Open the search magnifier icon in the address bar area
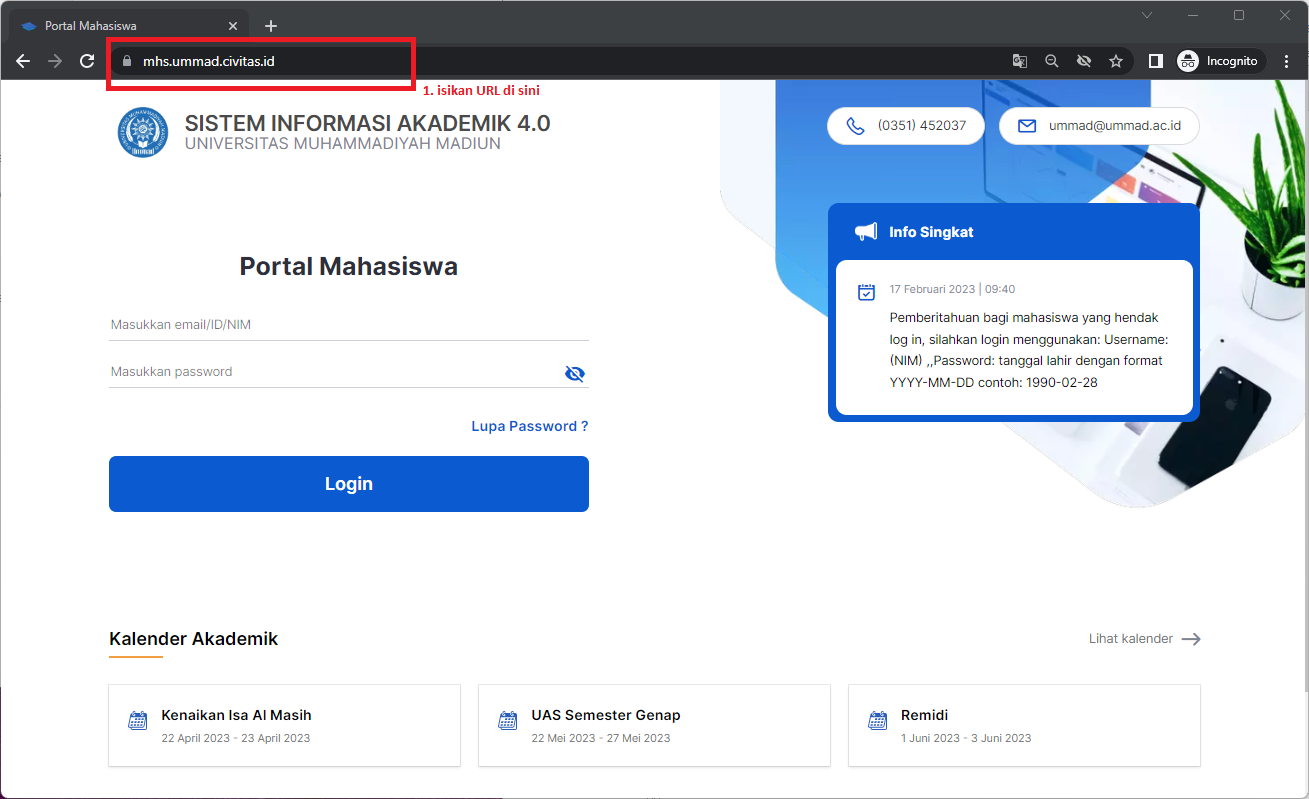The width and height of the screenshot is (1309, 799). coord(1051,61)
